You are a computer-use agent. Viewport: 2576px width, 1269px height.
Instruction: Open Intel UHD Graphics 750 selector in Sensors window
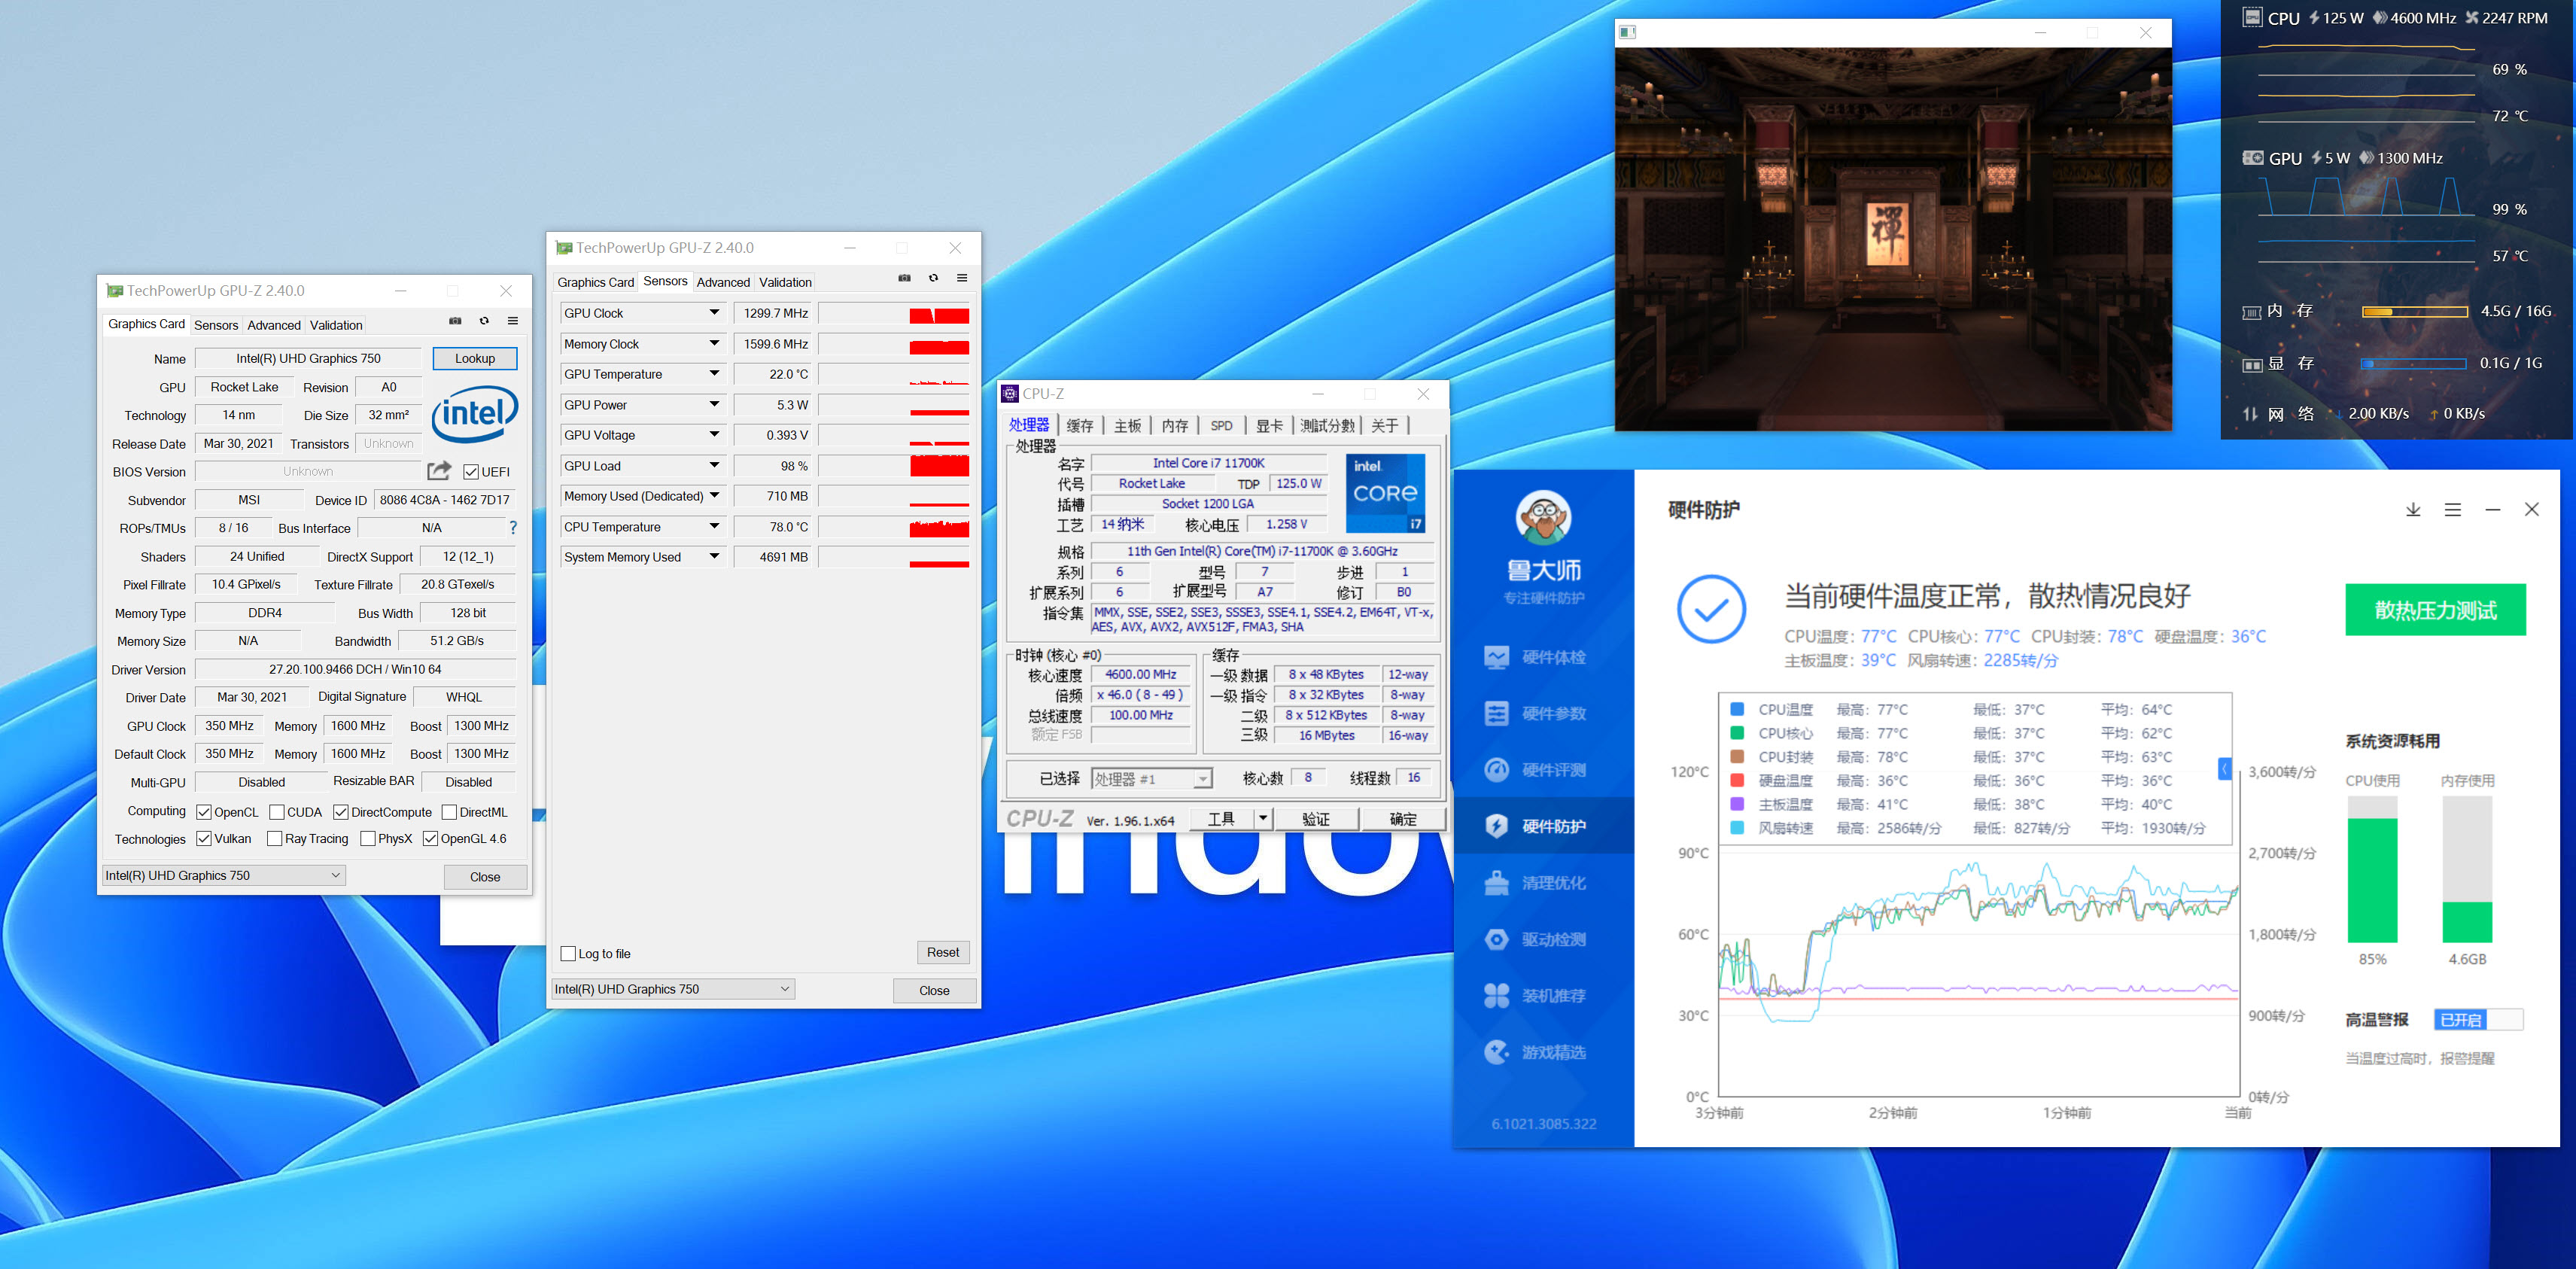click(672, 989)
